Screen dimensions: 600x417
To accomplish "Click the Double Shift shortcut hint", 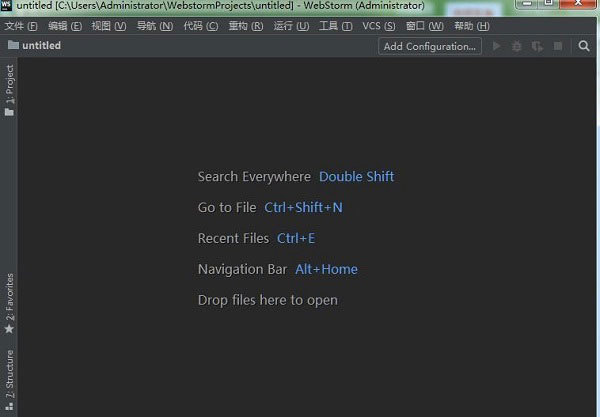I will tap(356, 176).
